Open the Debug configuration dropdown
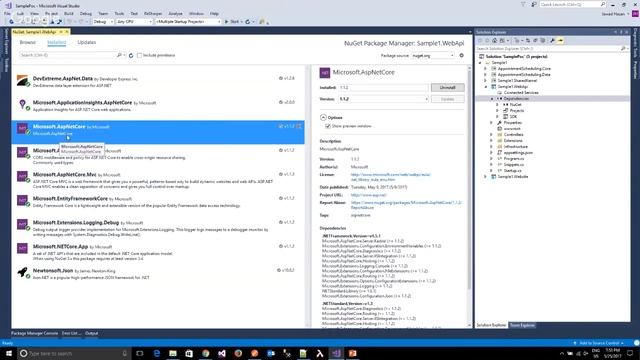 point(103,22)
